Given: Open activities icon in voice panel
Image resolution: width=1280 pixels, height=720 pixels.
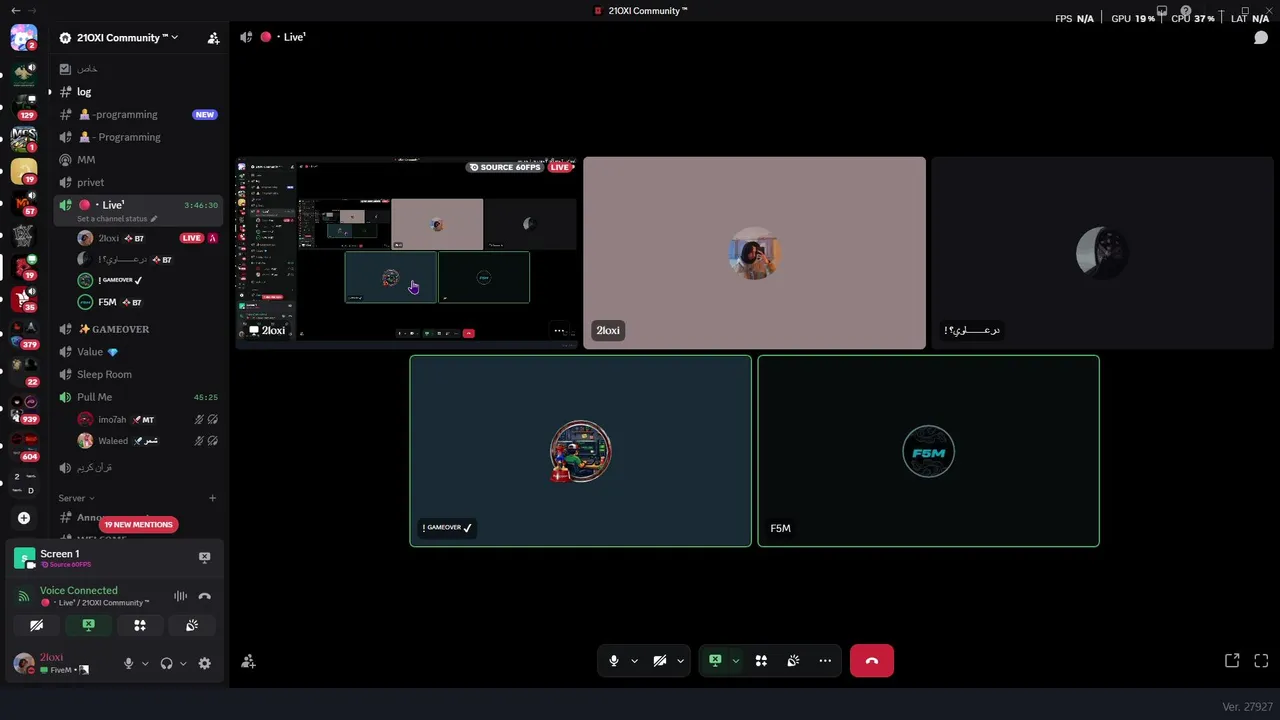Looking at the screenshot, I should (x=140, y=625).
